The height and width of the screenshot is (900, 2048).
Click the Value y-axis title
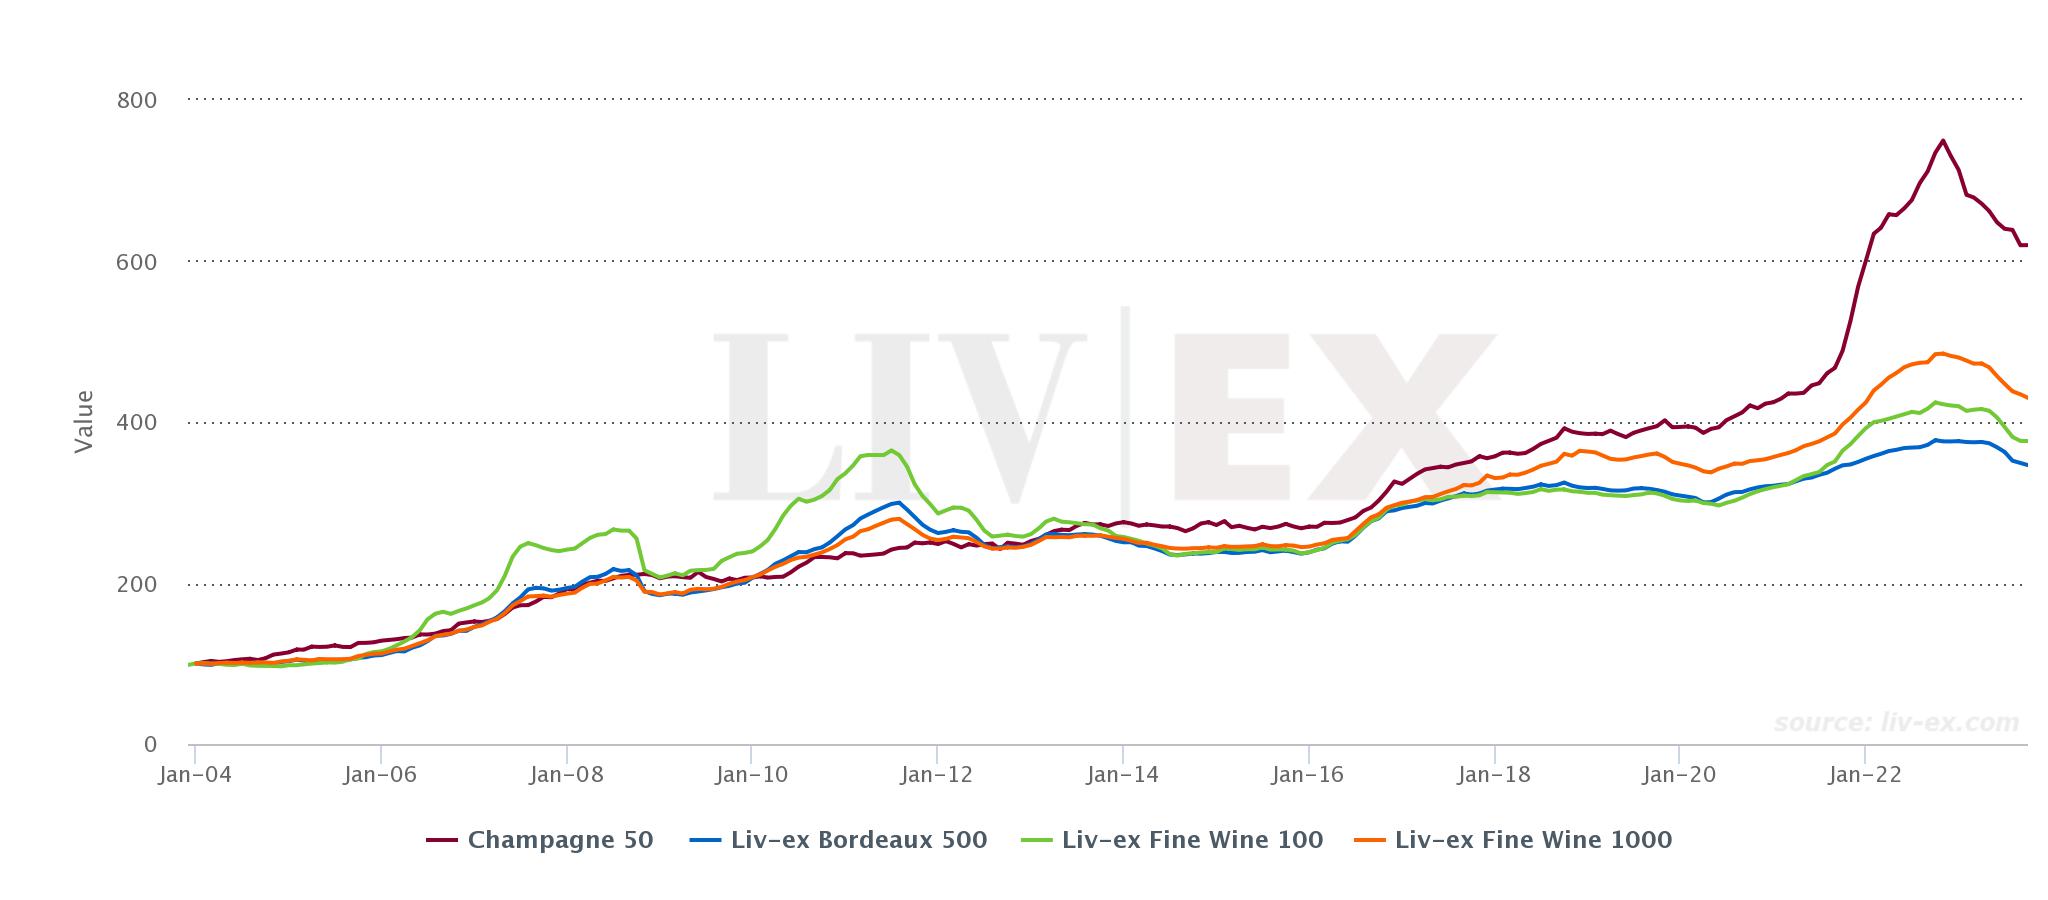(x=84, y=422)
